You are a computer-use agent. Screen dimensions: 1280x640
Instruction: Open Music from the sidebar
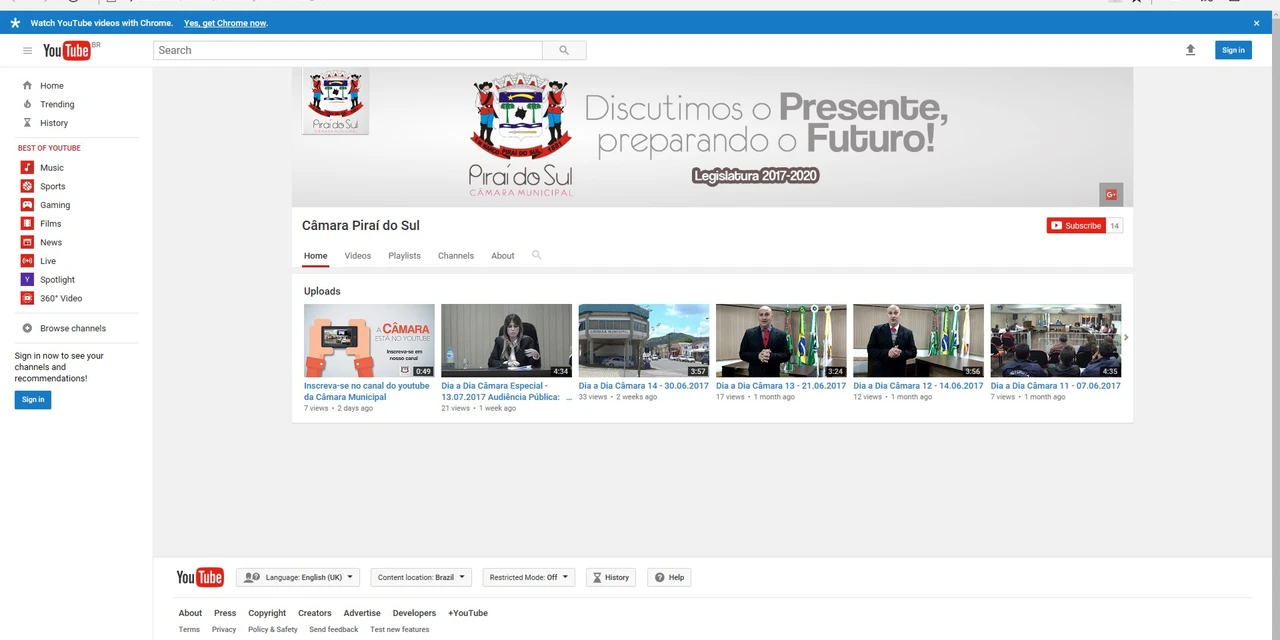point(51,167)
